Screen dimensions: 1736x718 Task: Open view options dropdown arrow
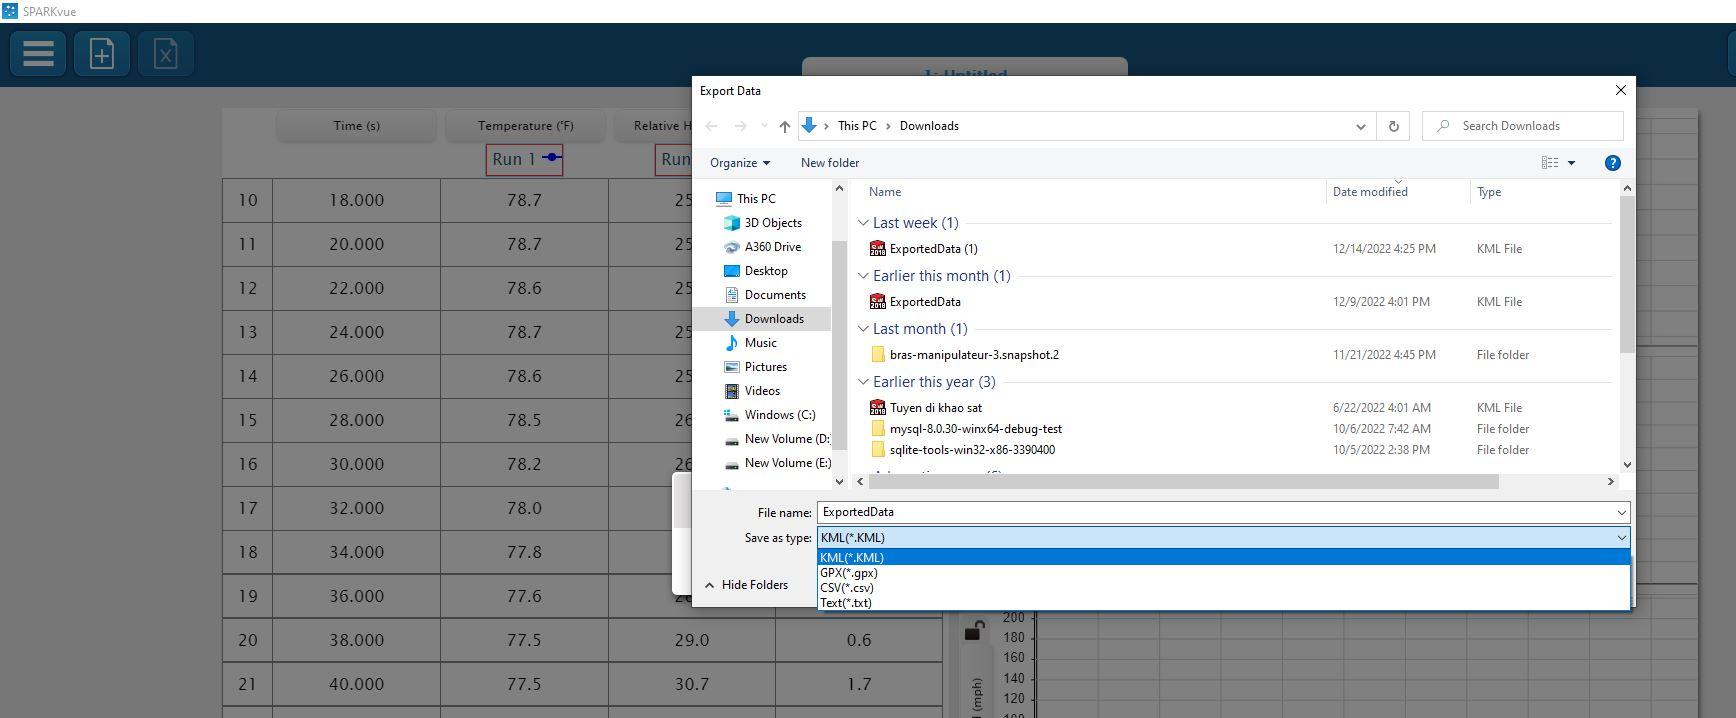(1571, 163)
